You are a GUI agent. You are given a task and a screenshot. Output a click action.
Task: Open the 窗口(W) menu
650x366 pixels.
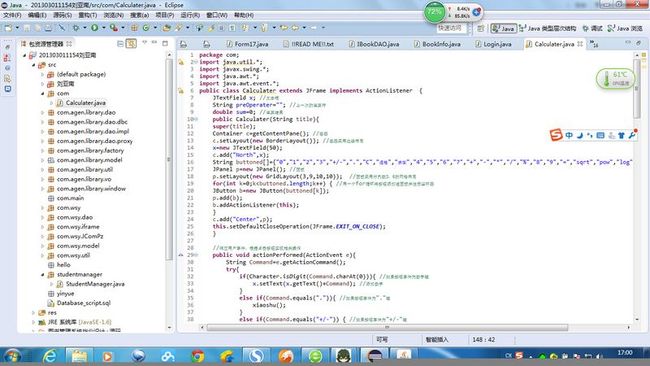pos(217,15)
